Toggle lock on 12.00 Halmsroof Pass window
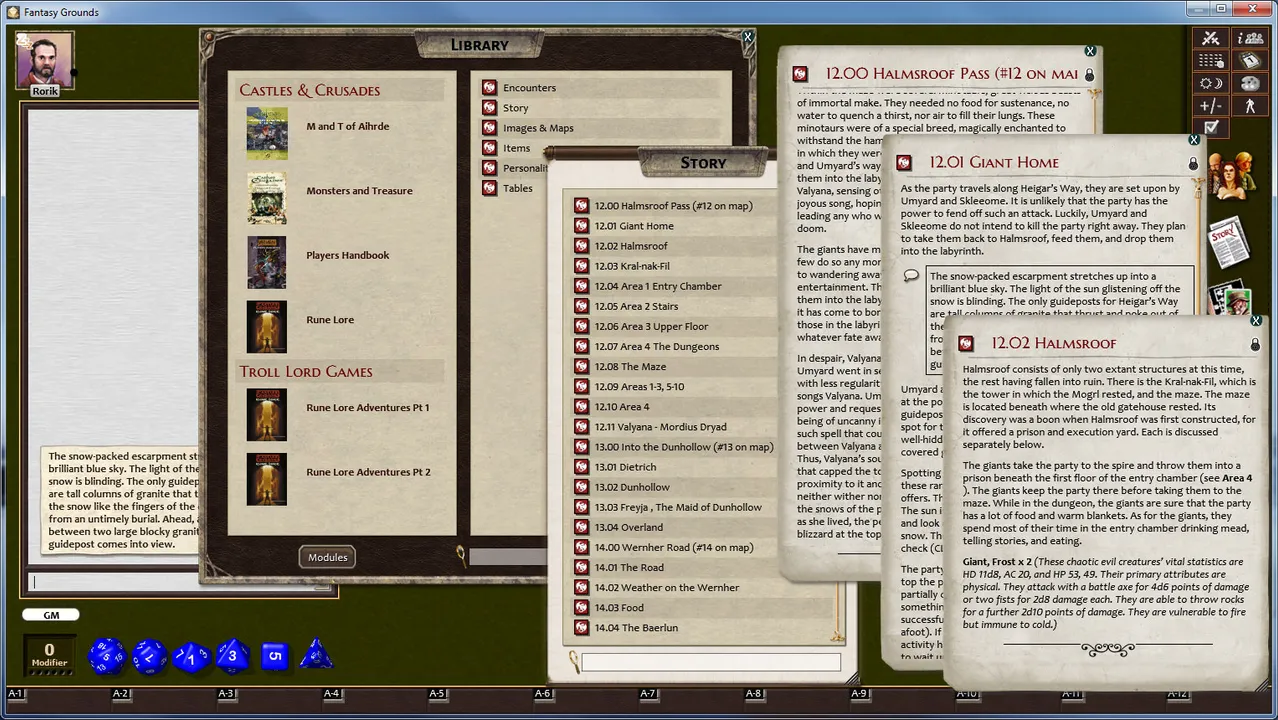 1089,75
